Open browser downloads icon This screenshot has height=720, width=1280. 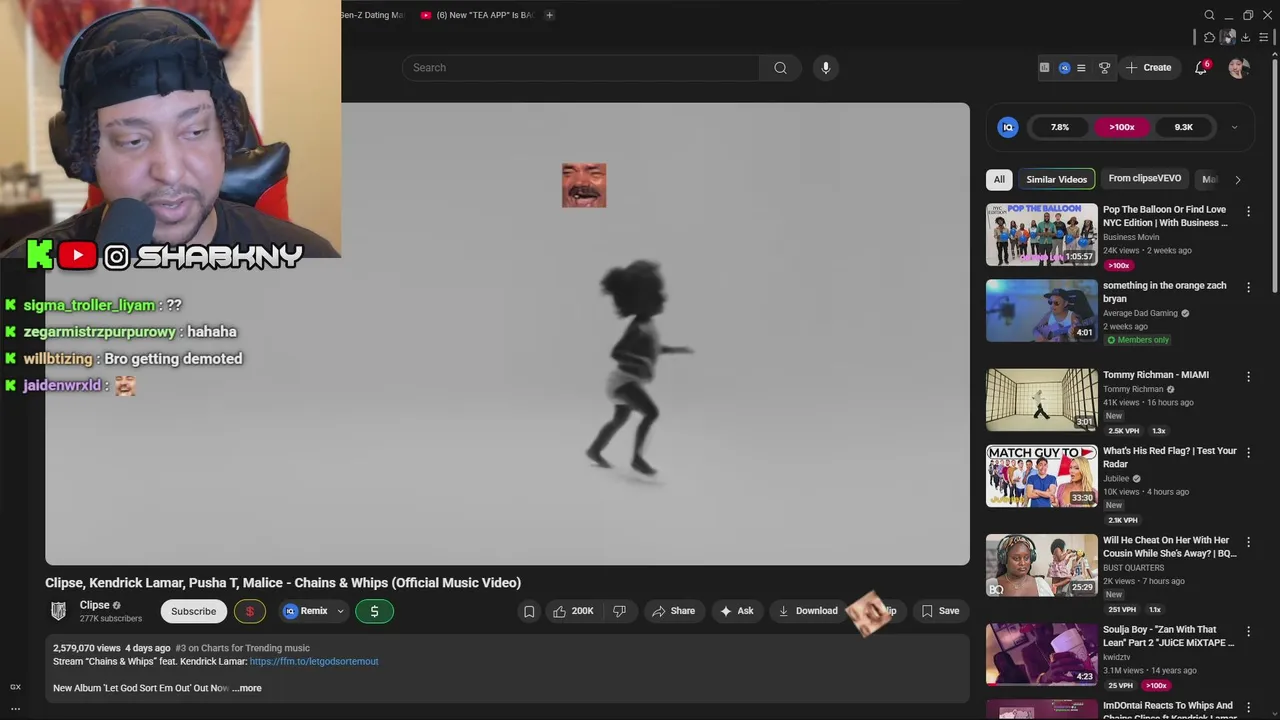coord(1245,37)
